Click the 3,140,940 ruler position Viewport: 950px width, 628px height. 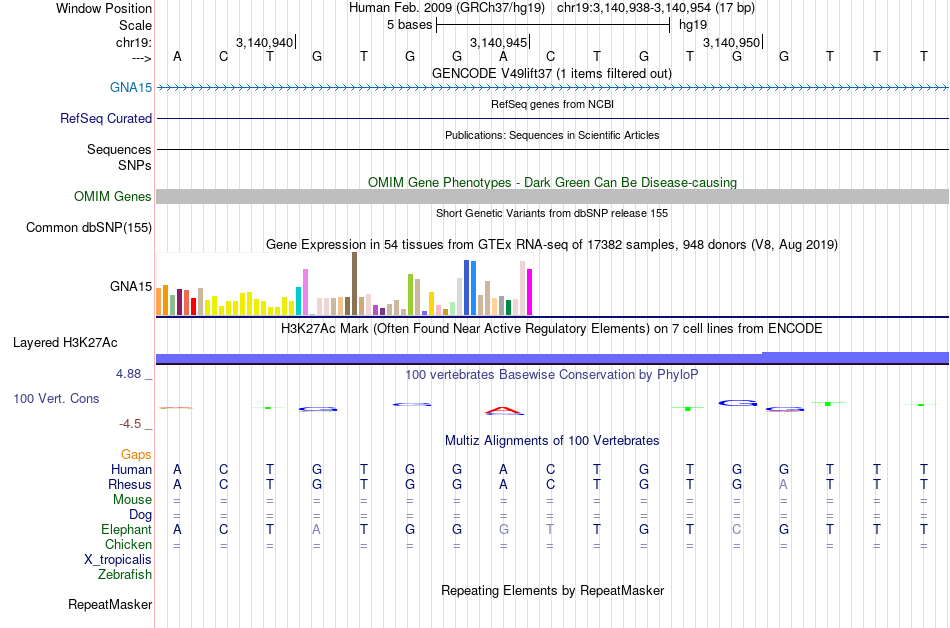tap(265, 42)
